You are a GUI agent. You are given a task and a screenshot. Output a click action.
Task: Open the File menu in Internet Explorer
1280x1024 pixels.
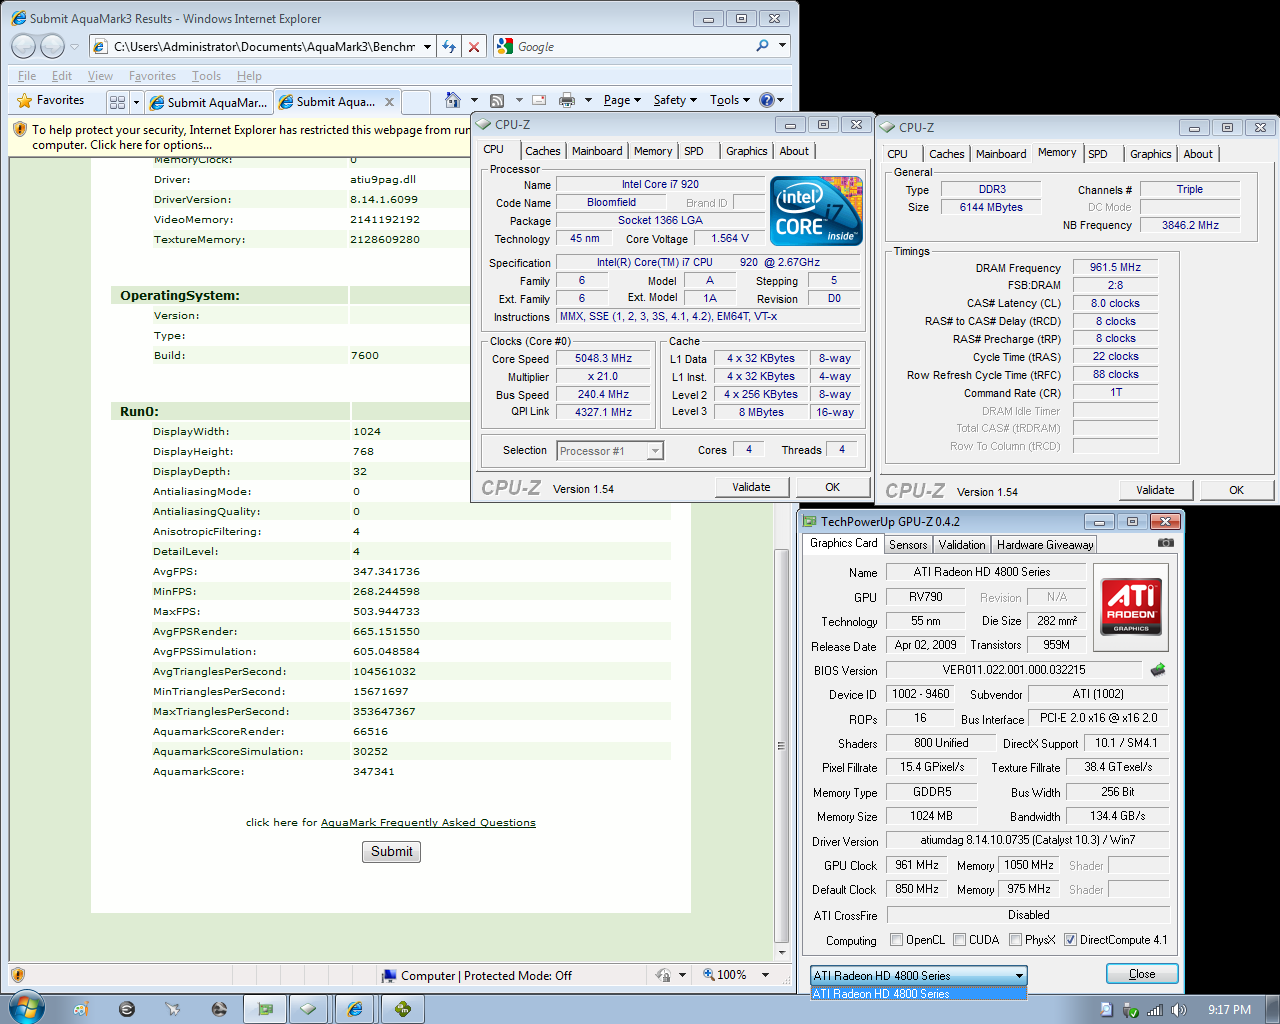pyautogui.click(x=27, y=76)
